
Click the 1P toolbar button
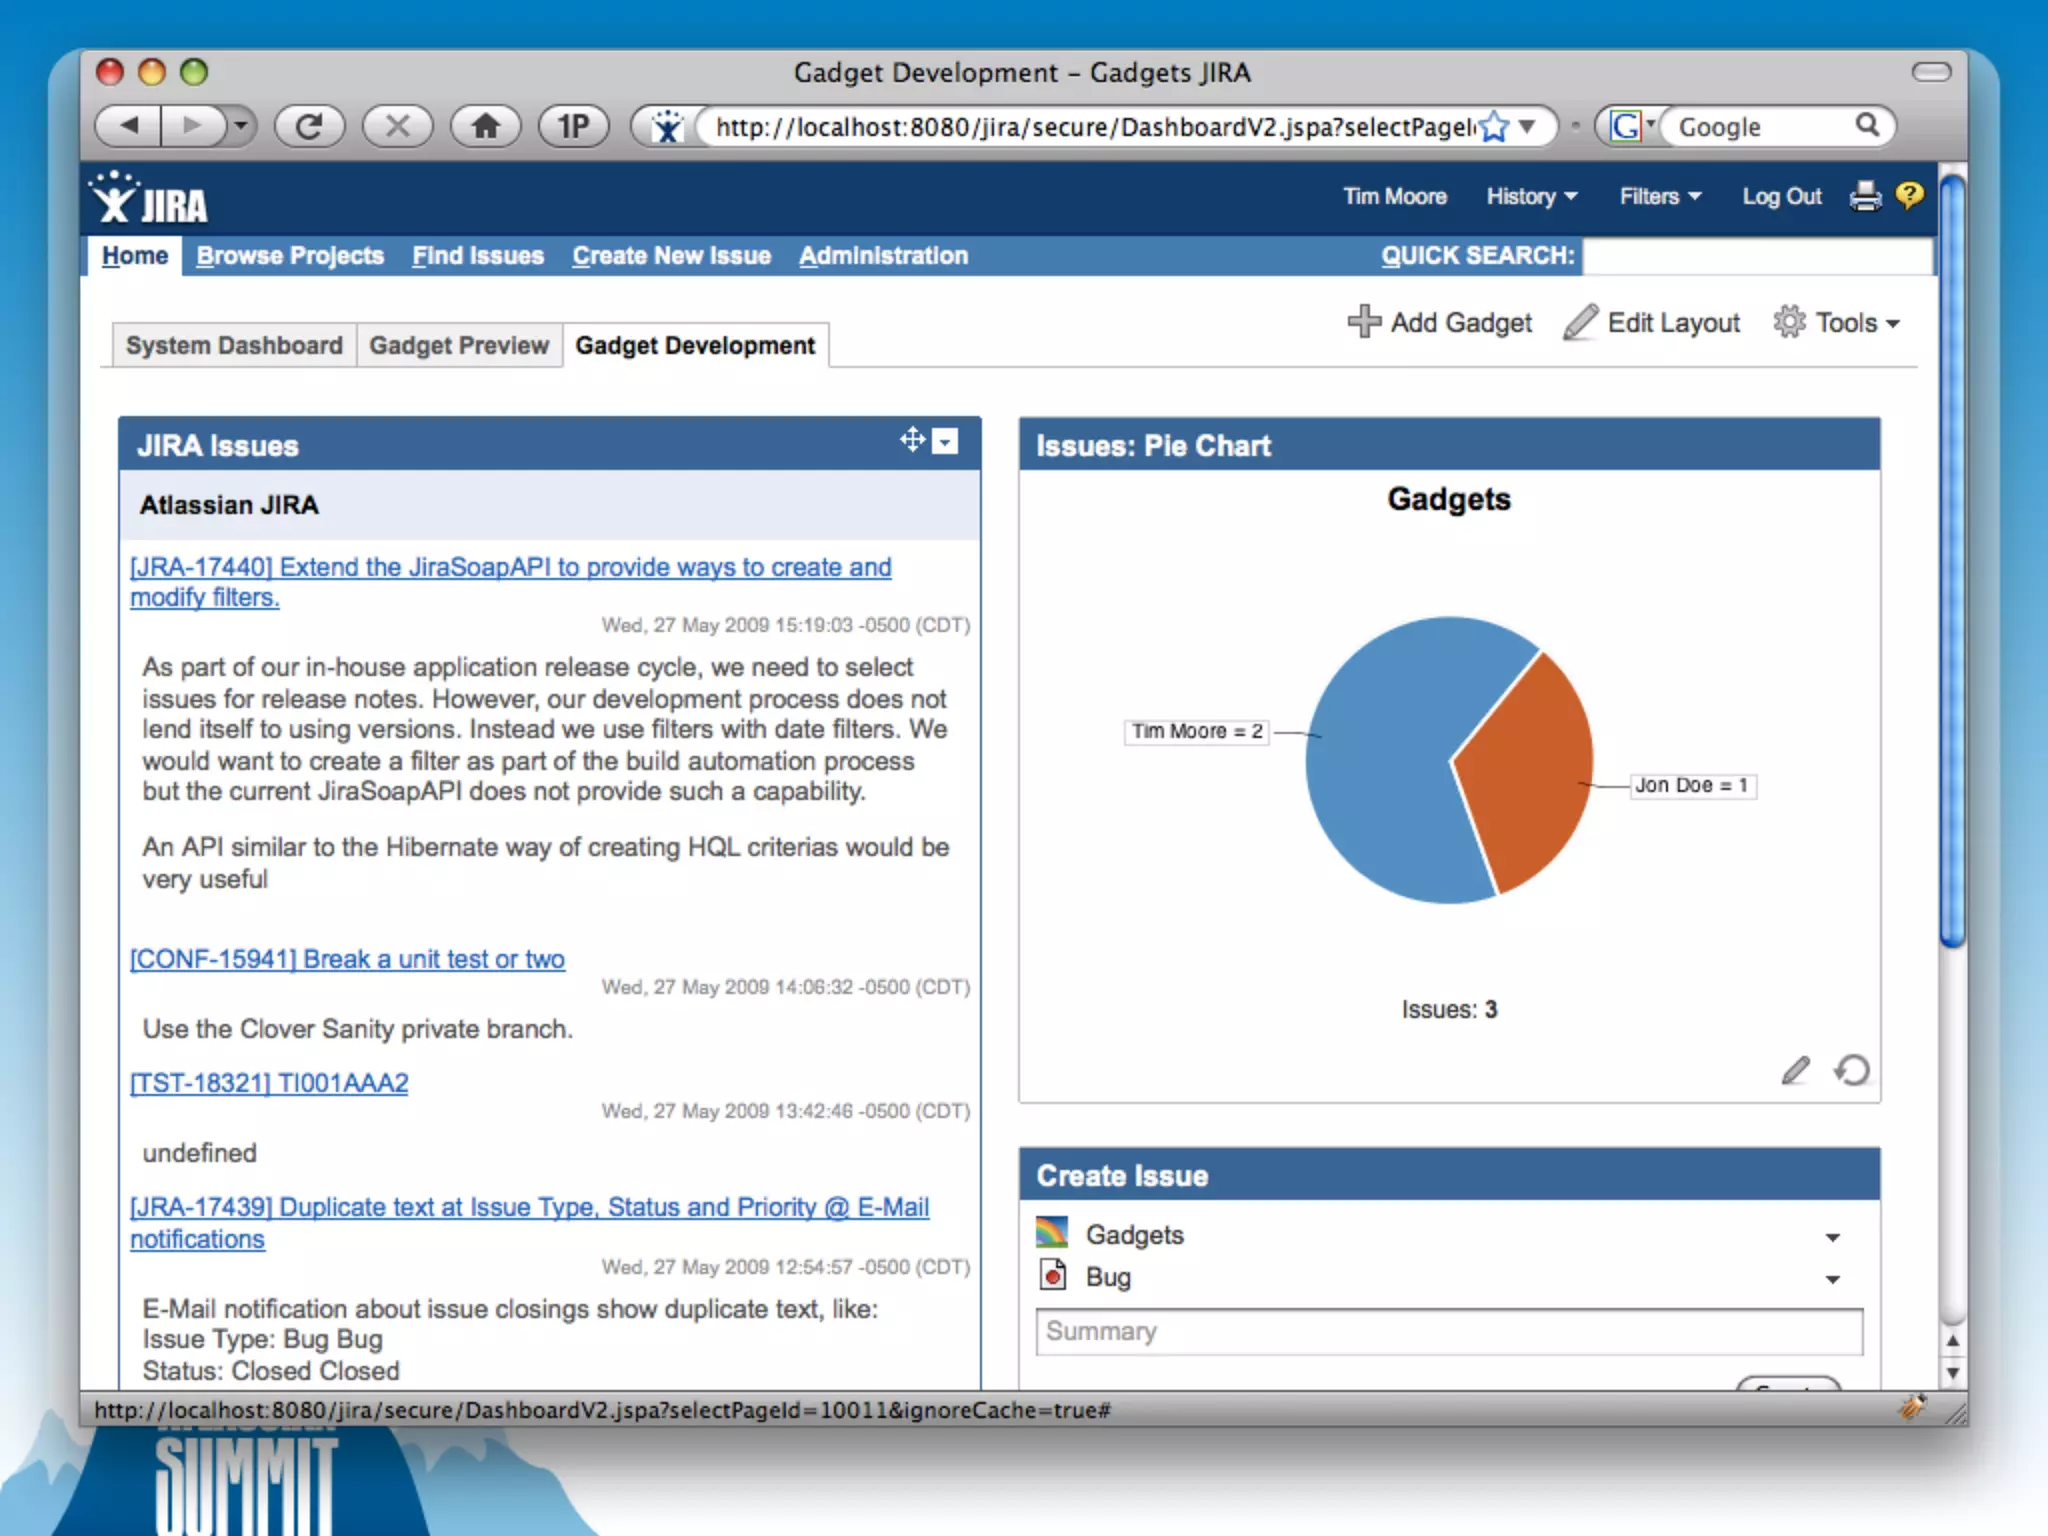coord(573,126)
